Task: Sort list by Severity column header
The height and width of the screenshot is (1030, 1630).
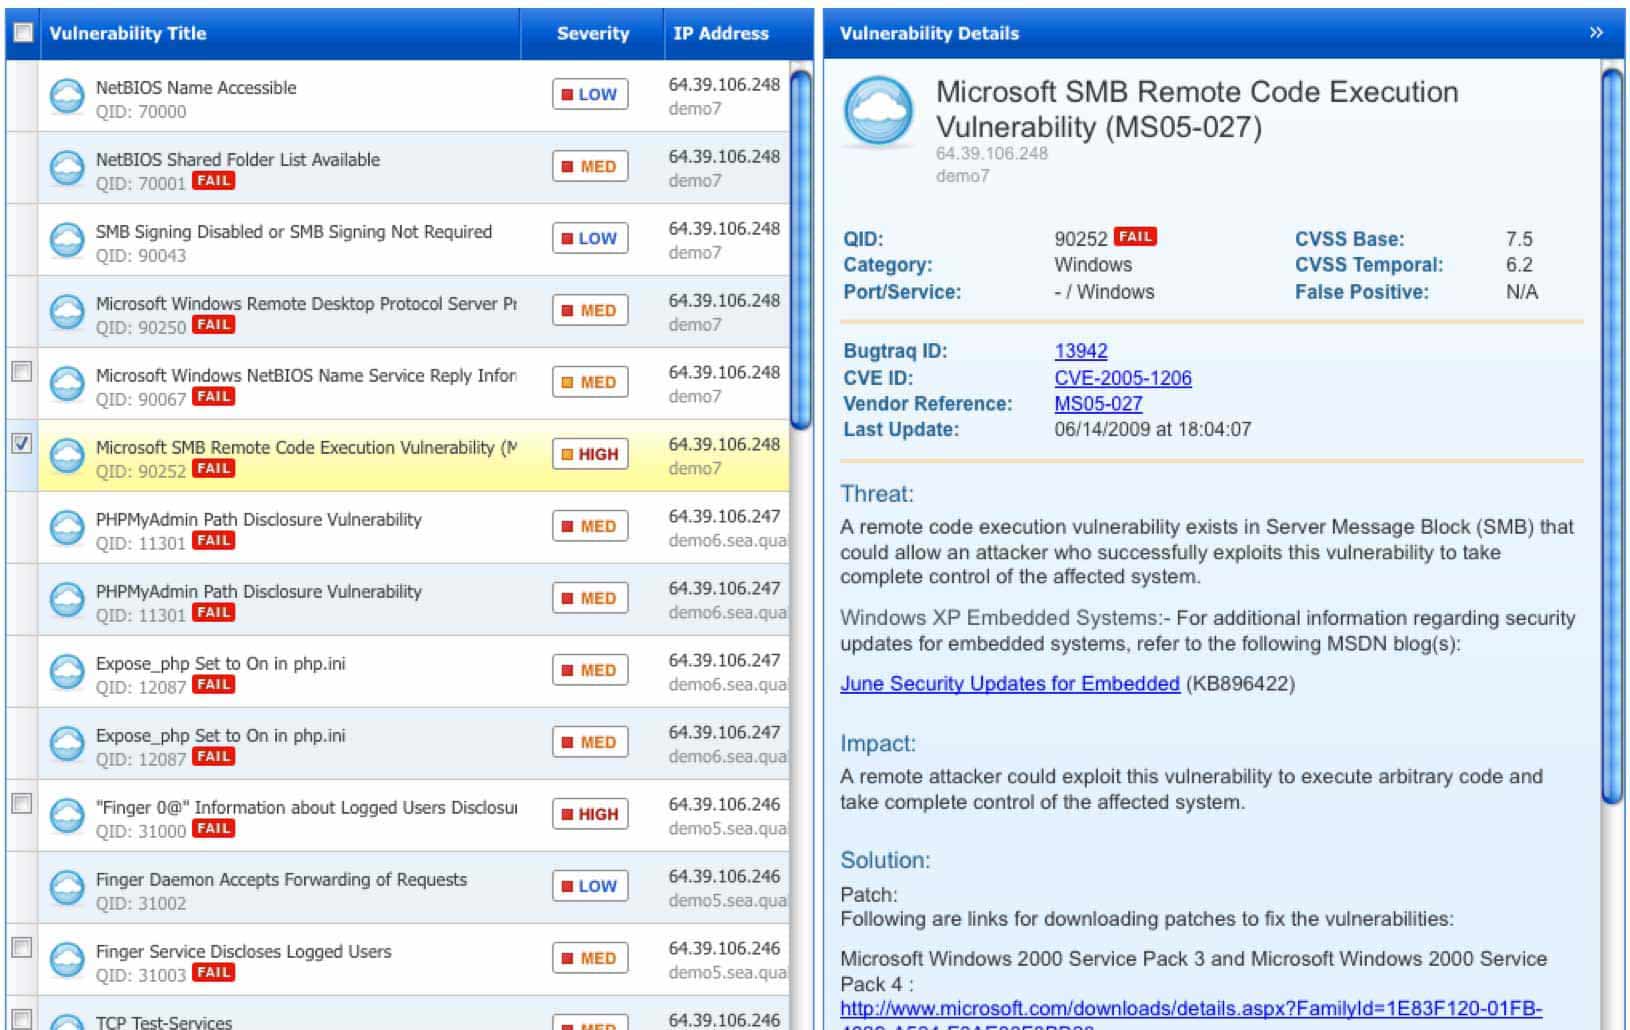Action: pos(592,33)
